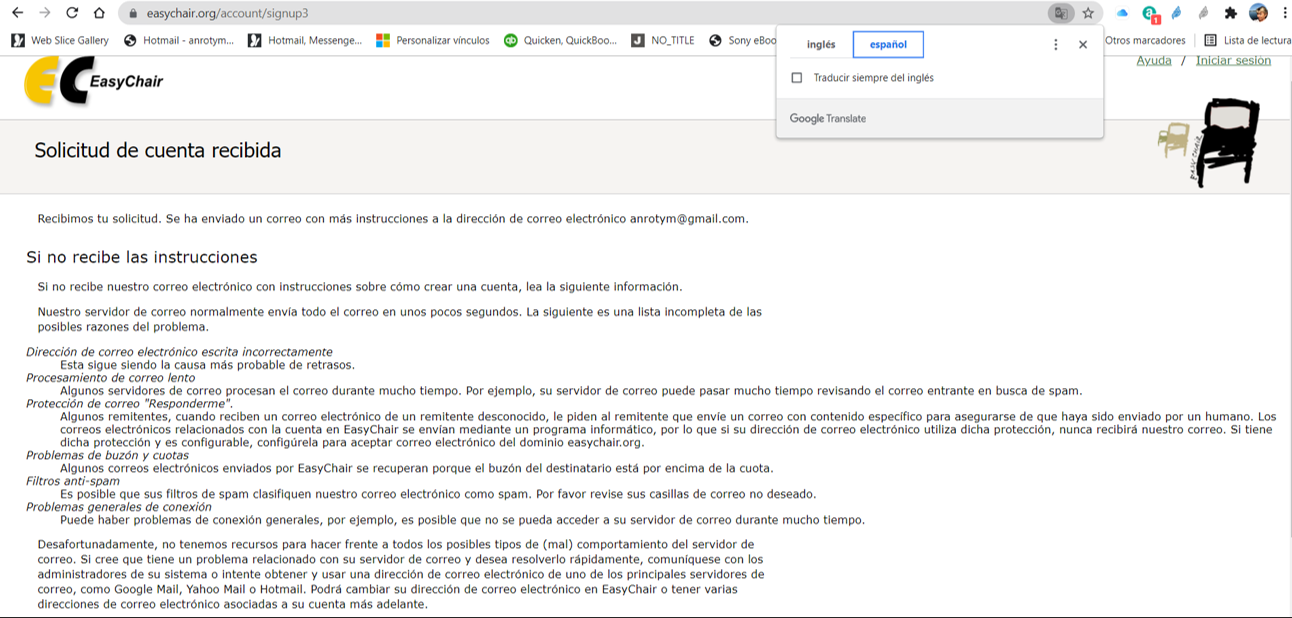Image resolution: width=1292 pixels, height=618 pixels.
Task: Click the Protección de correo "Responderme" term
Action: pyautogui.click(x=130, y=404)
